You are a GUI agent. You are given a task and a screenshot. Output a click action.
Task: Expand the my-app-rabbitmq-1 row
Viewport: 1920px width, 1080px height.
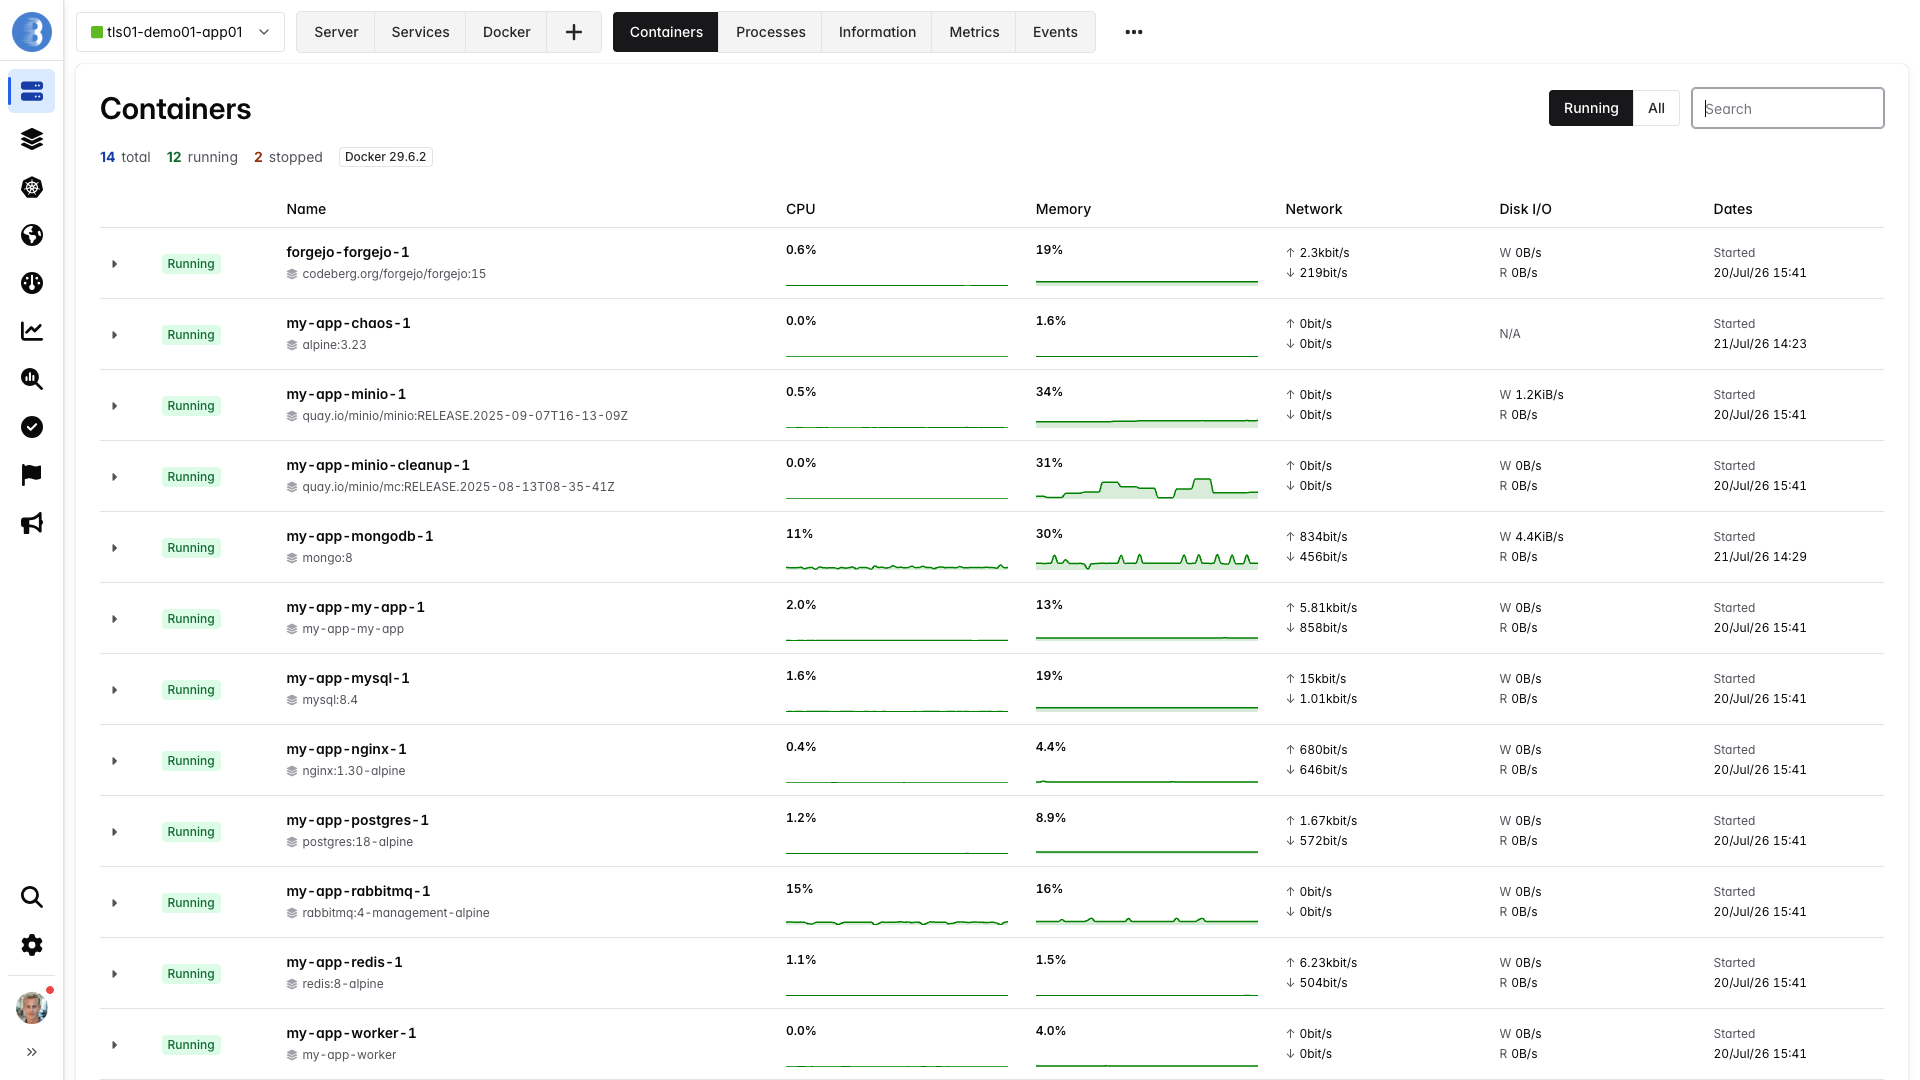tap(114, 903)
